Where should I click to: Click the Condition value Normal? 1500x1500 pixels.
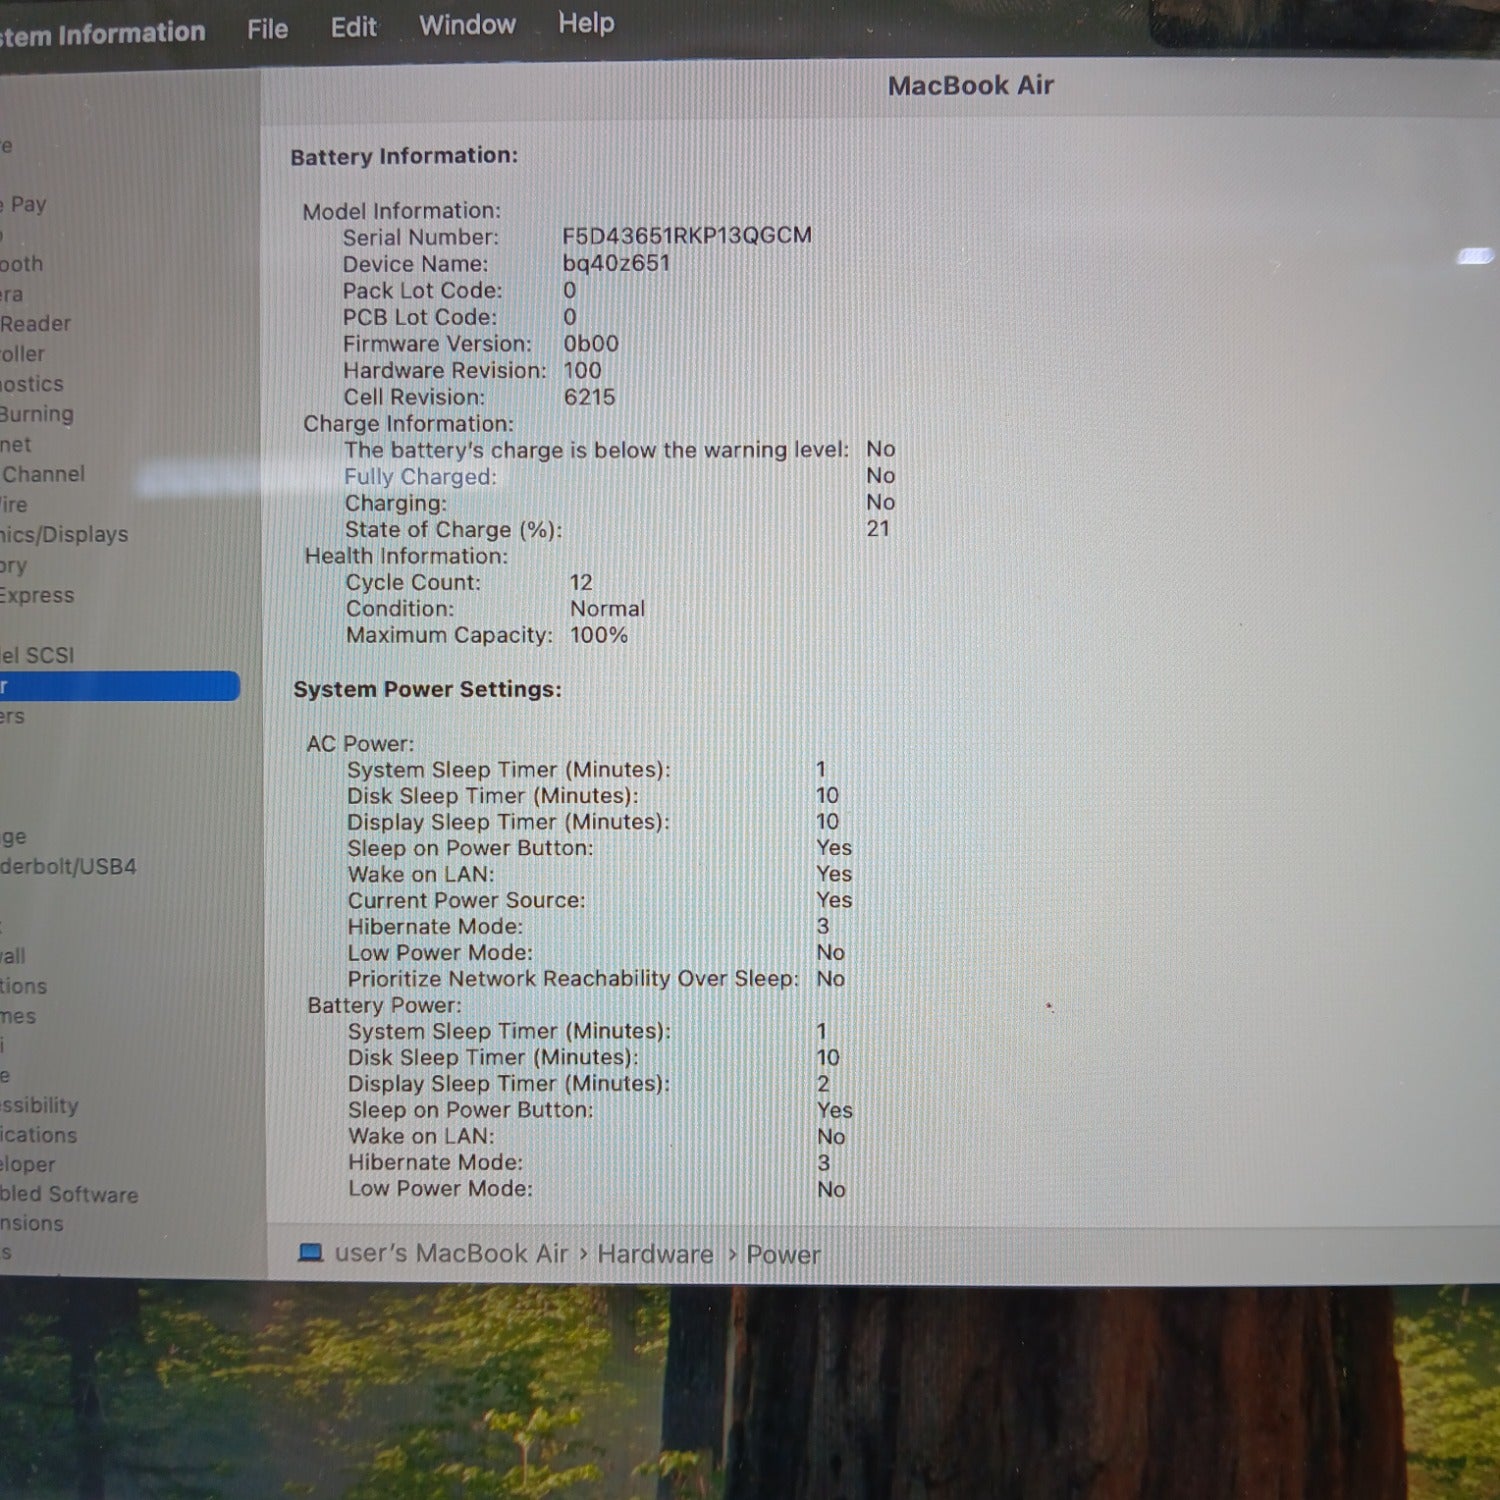[x=608, y=608]
